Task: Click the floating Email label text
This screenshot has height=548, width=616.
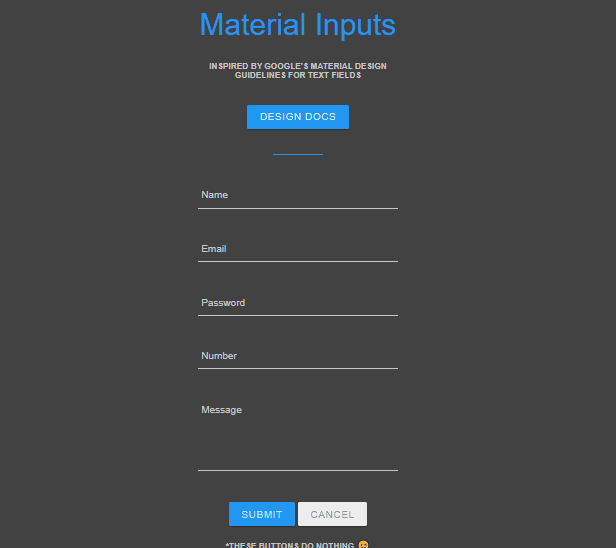Action: click(214, 249)
